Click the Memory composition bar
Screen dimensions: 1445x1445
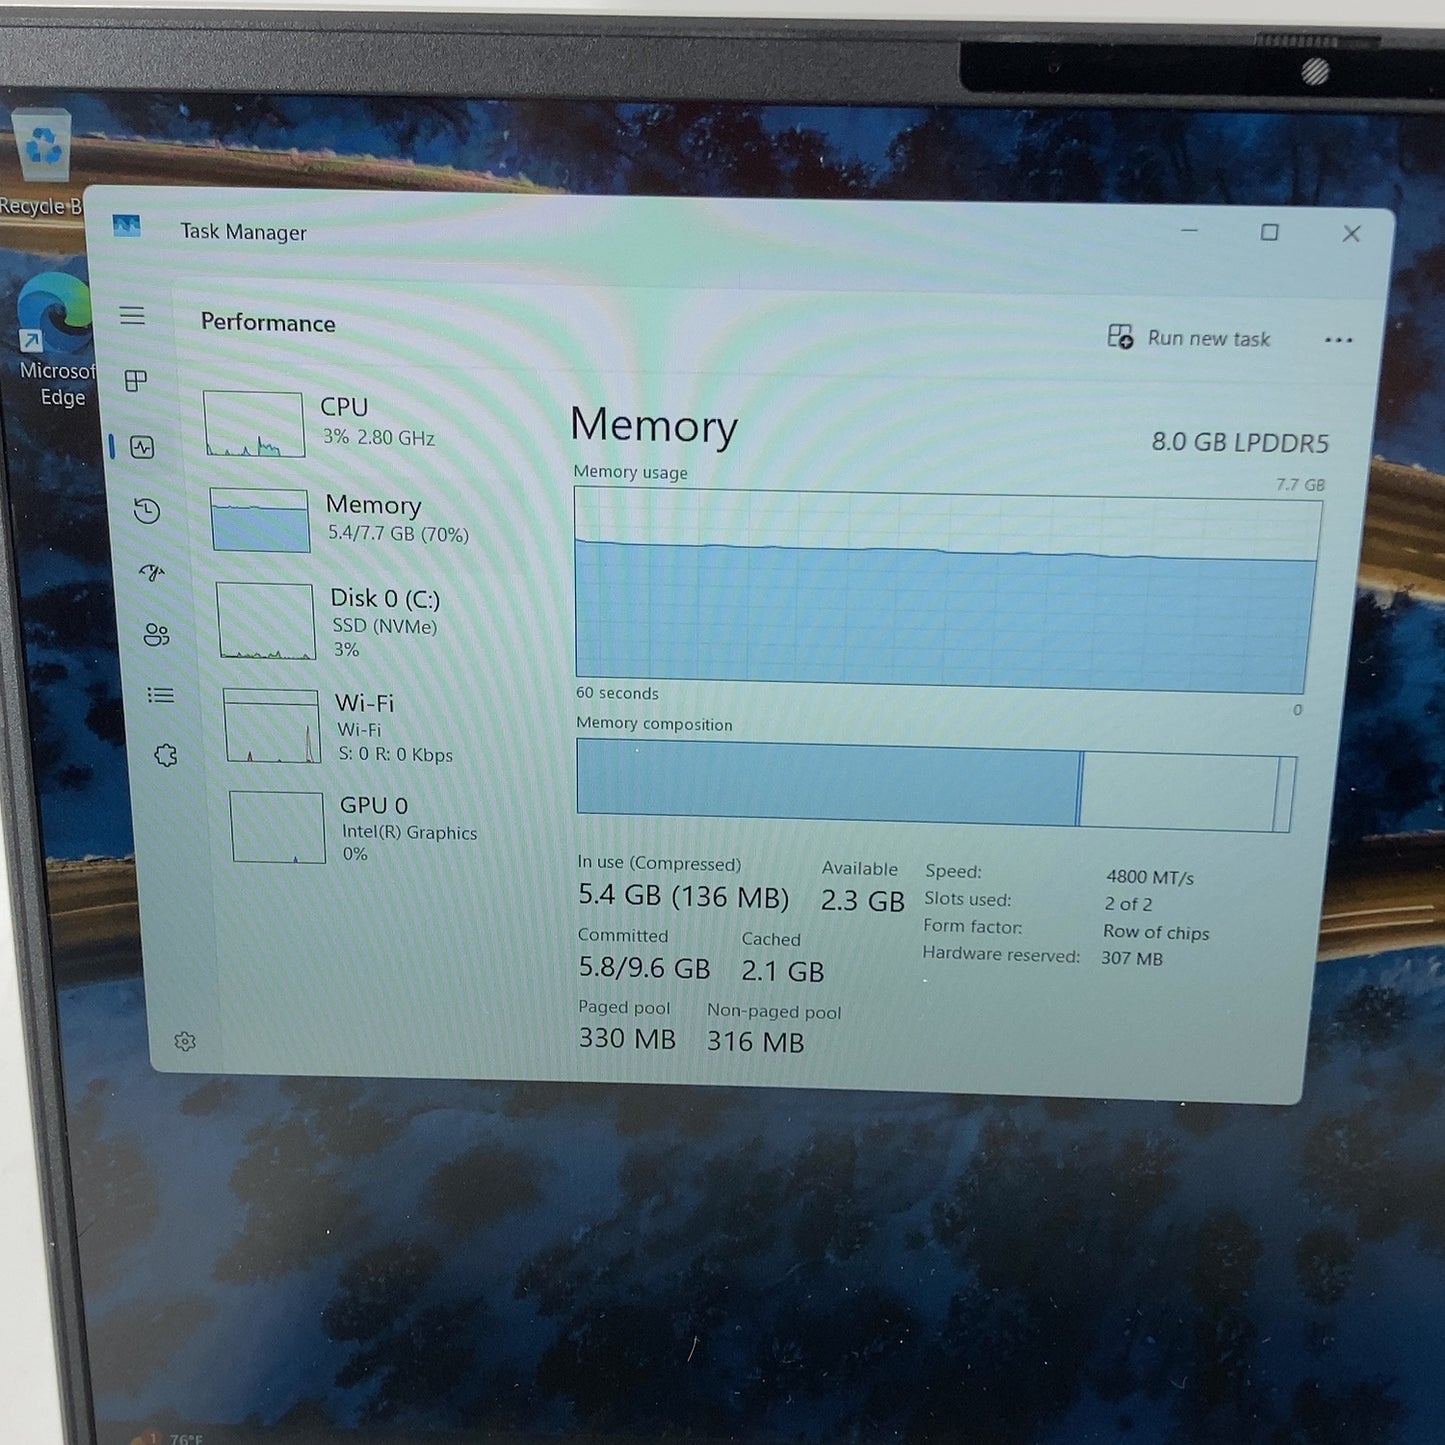(x=936, y=785)
